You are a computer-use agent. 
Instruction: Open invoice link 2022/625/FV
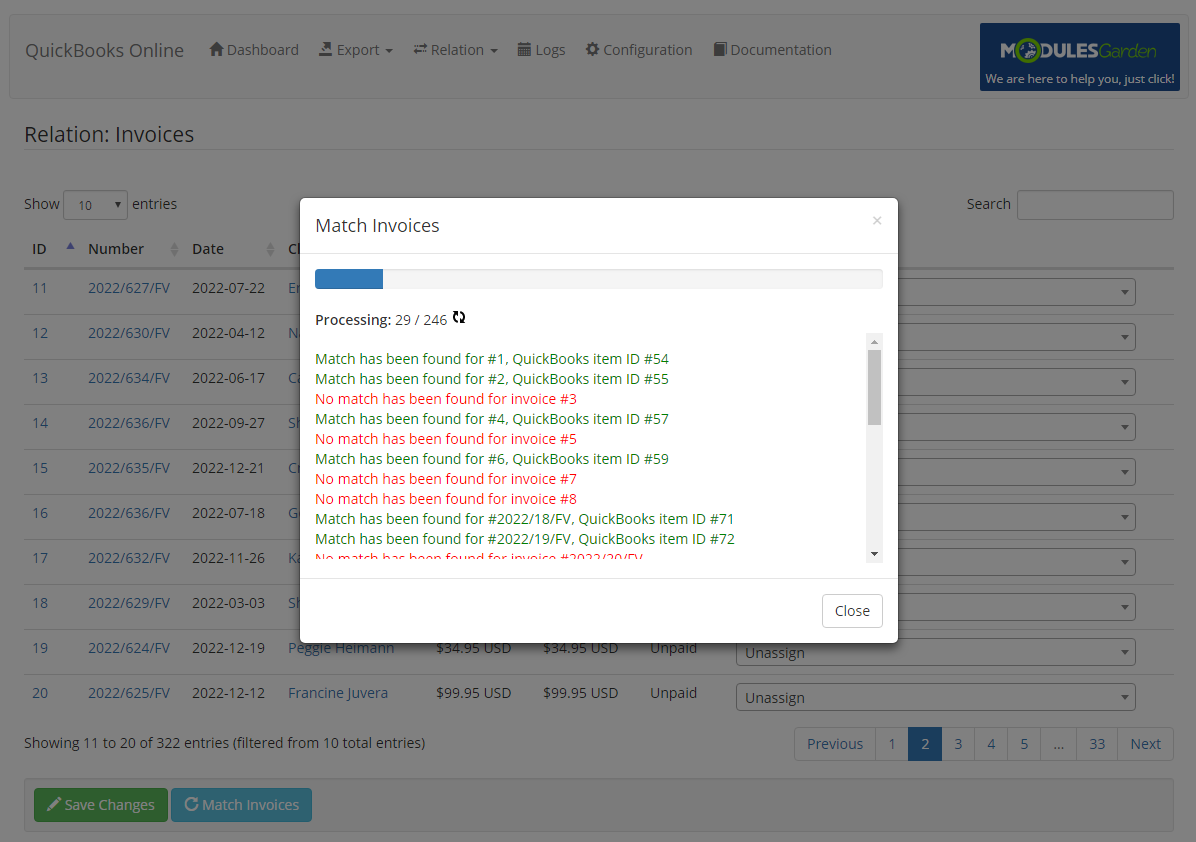129,693
